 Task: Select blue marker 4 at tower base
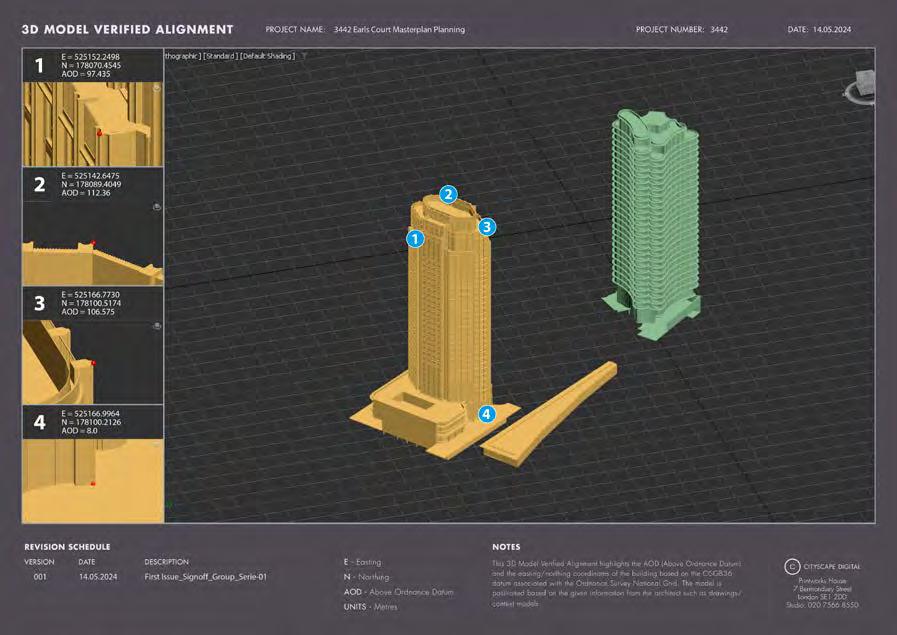[486, 414]
